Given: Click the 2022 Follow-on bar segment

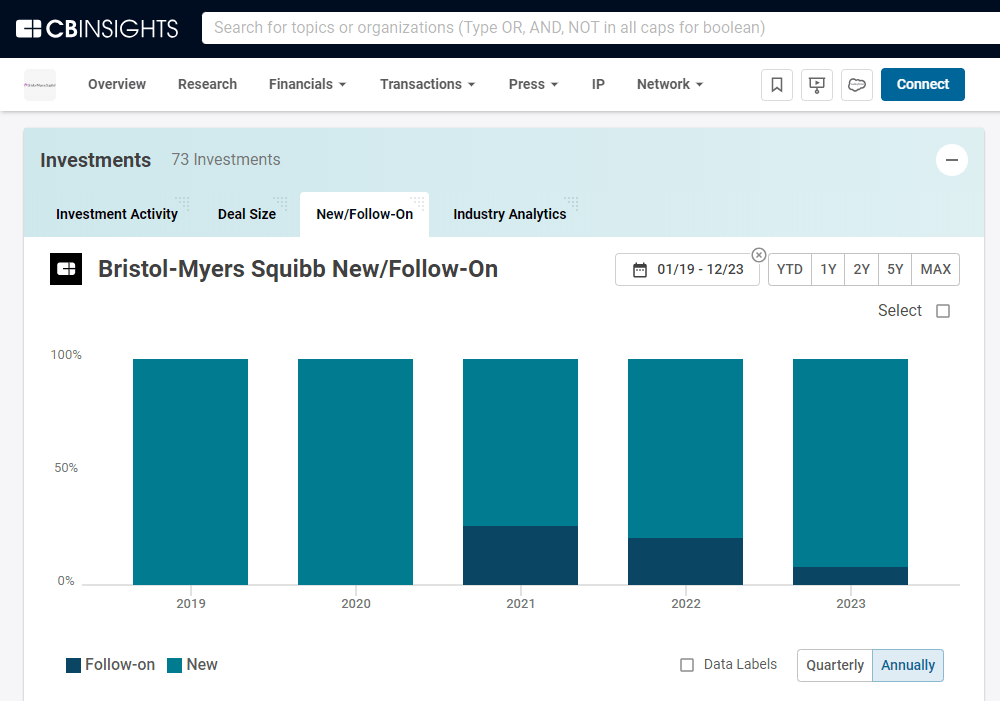Looking at the screenshot, I should tap(686, 561).
